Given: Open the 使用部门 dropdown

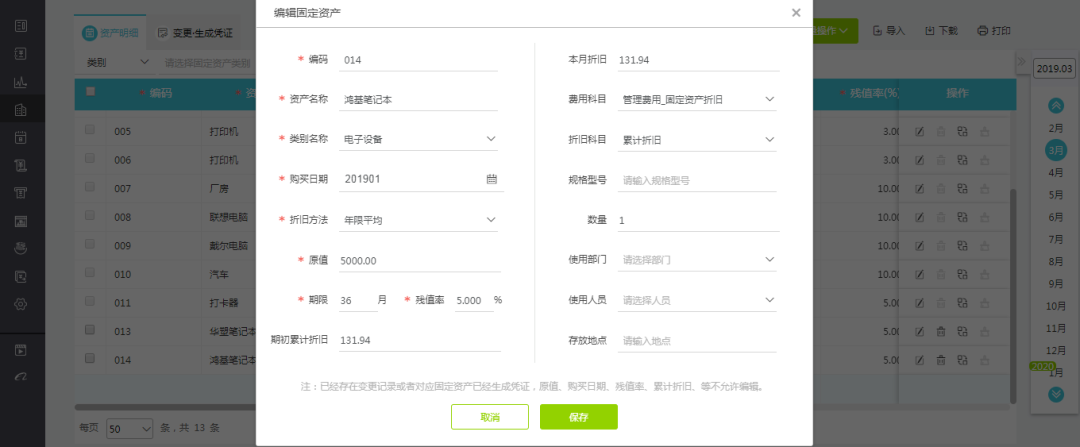Looking at the screenshot, I should 698,260.
